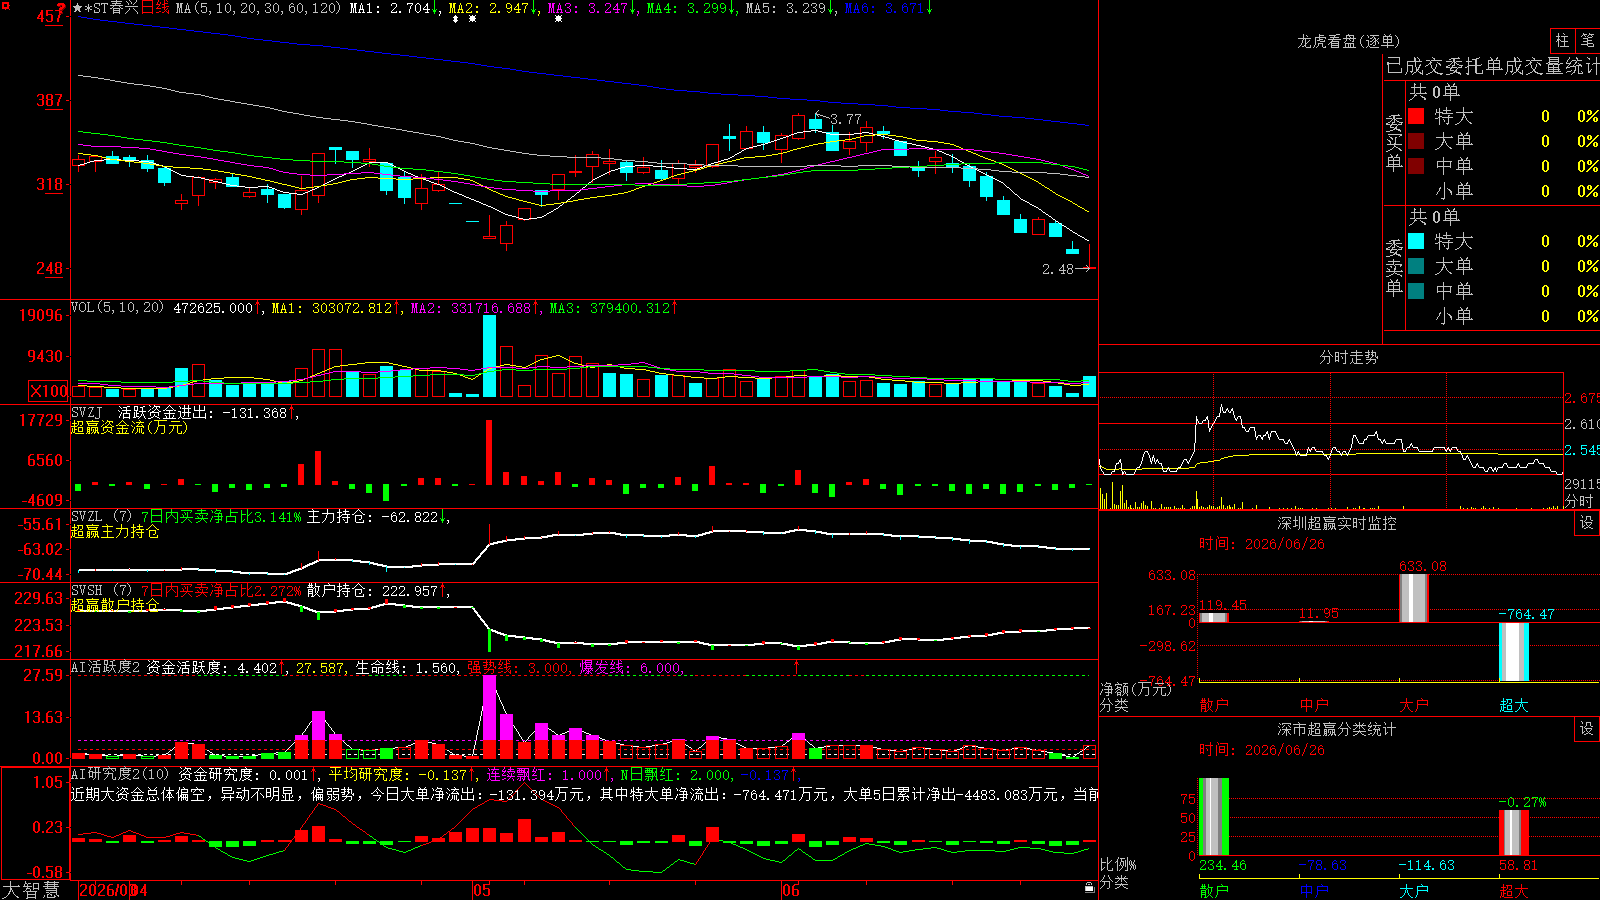1600x900 pixels.
Task: Click the 06 month marker on timeline
Action: point(791,890)
